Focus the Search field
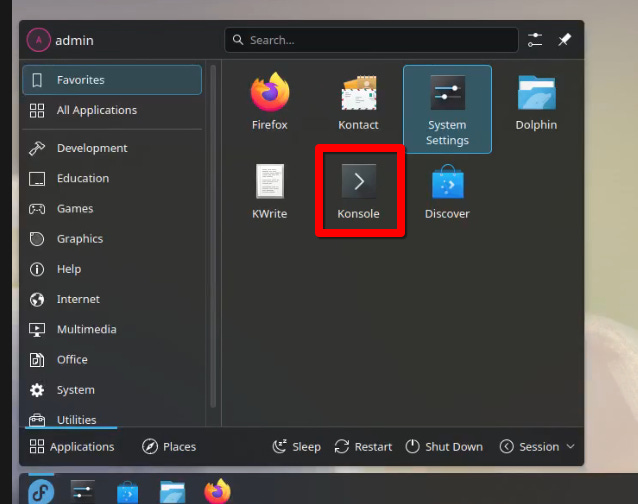This screenshot has height=504, width=638. coord(371,40)
